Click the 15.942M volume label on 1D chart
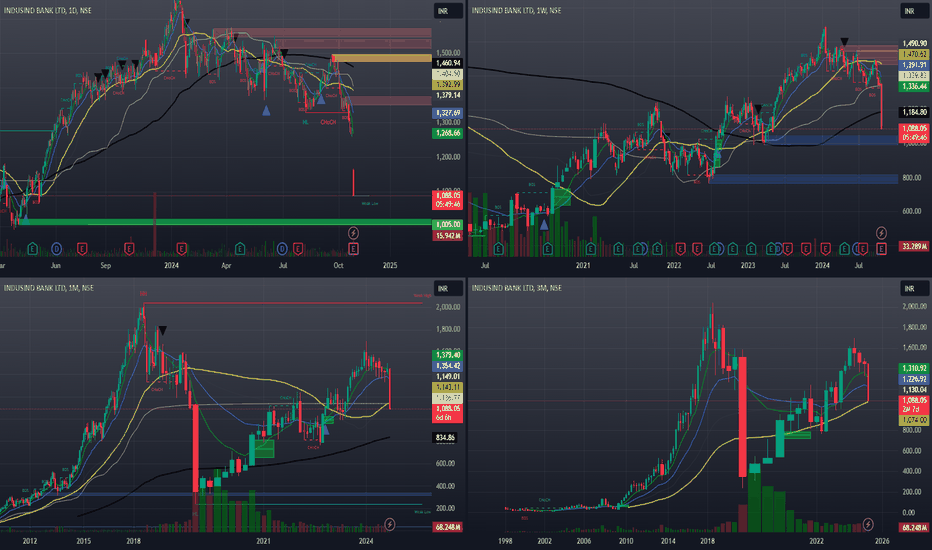Screen dimensions: 932x550 click(448, 235)
